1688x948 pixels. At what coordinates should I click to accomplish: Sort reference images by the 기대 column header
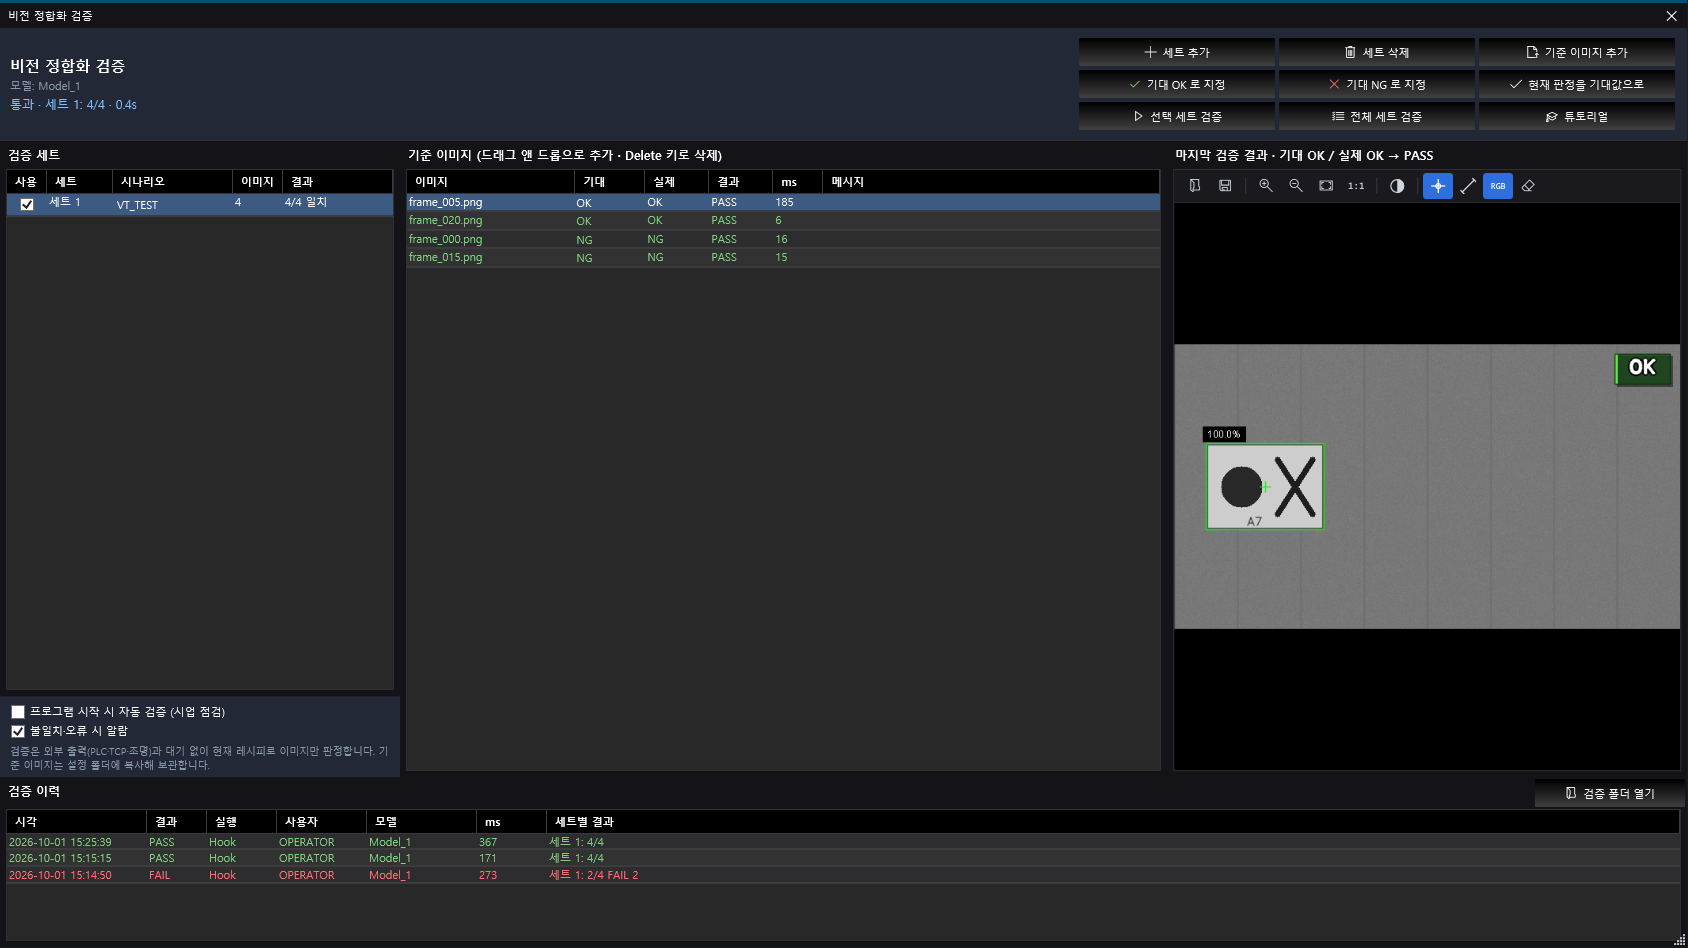[x=610, y=182]
